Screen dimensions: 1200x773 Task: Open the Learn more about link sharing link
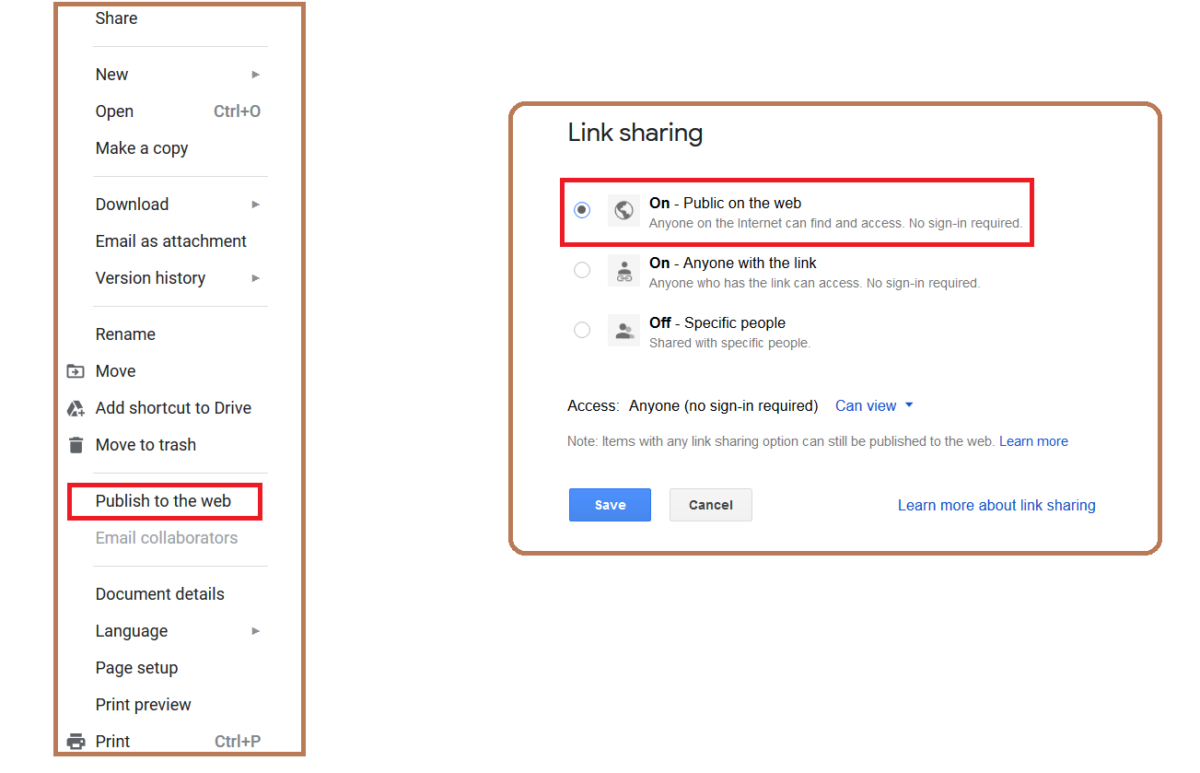tap(996, 505)
